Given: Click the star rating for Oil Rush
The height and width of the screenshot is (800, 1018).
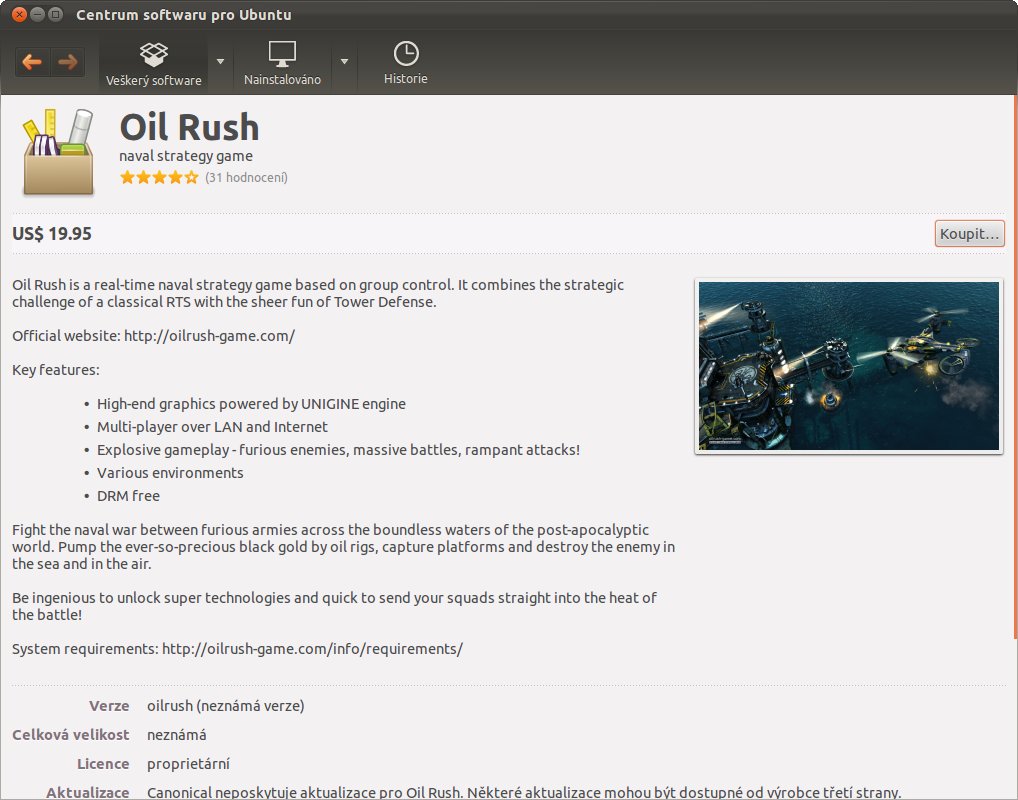Looking at the screenshot, I should coord(159,177).
